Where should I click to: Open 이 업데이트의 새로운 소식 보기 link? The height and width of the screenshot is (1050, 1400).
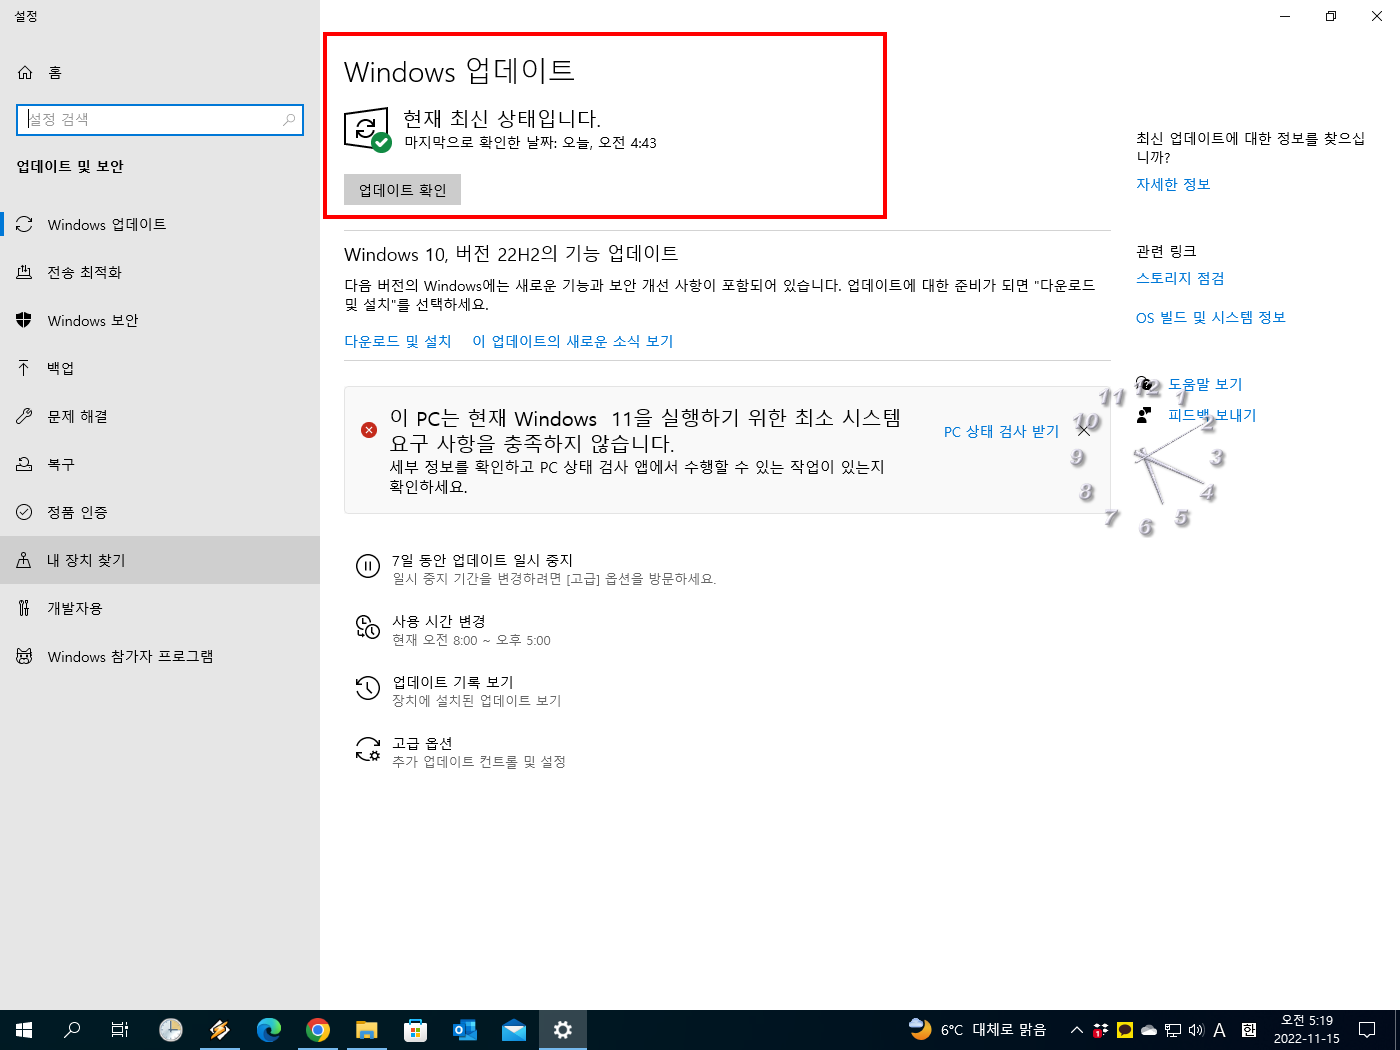573,341
